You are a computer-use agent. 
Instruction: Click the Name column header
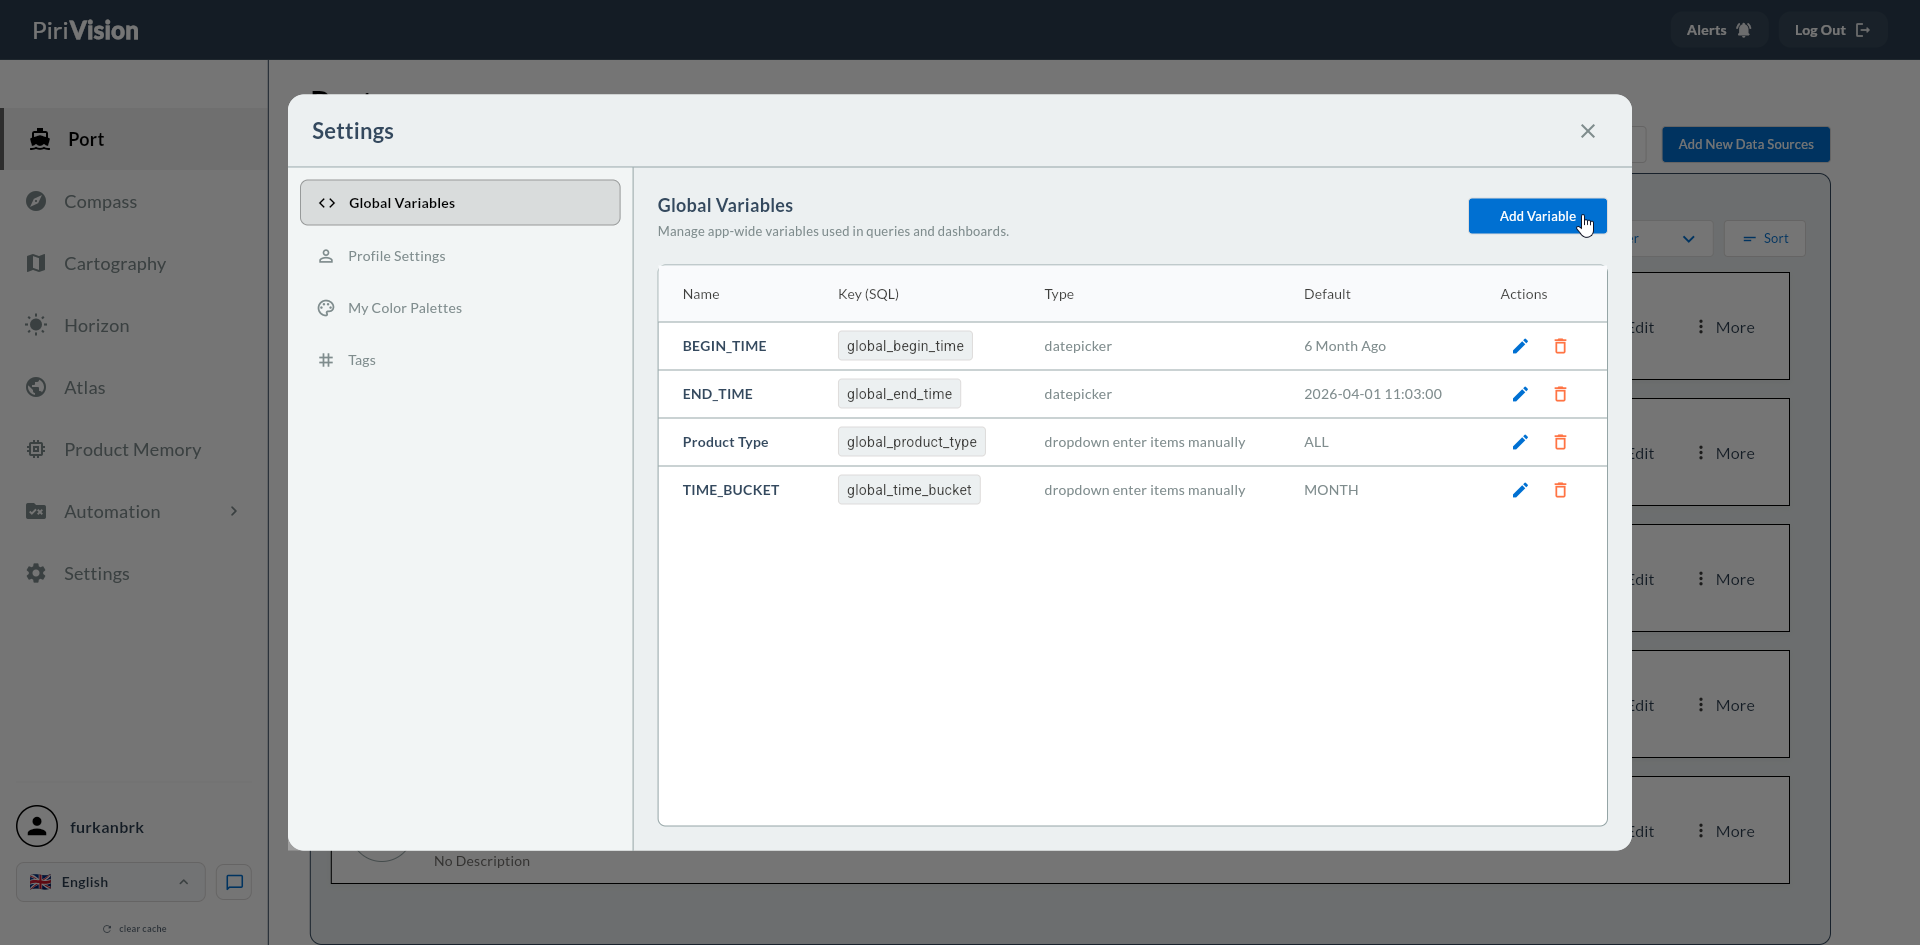tap(701, 294)
